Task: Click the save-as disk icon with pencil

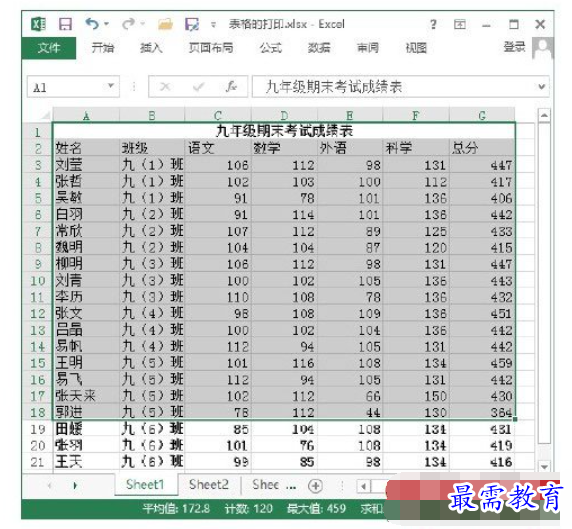Action: point(192,24)
